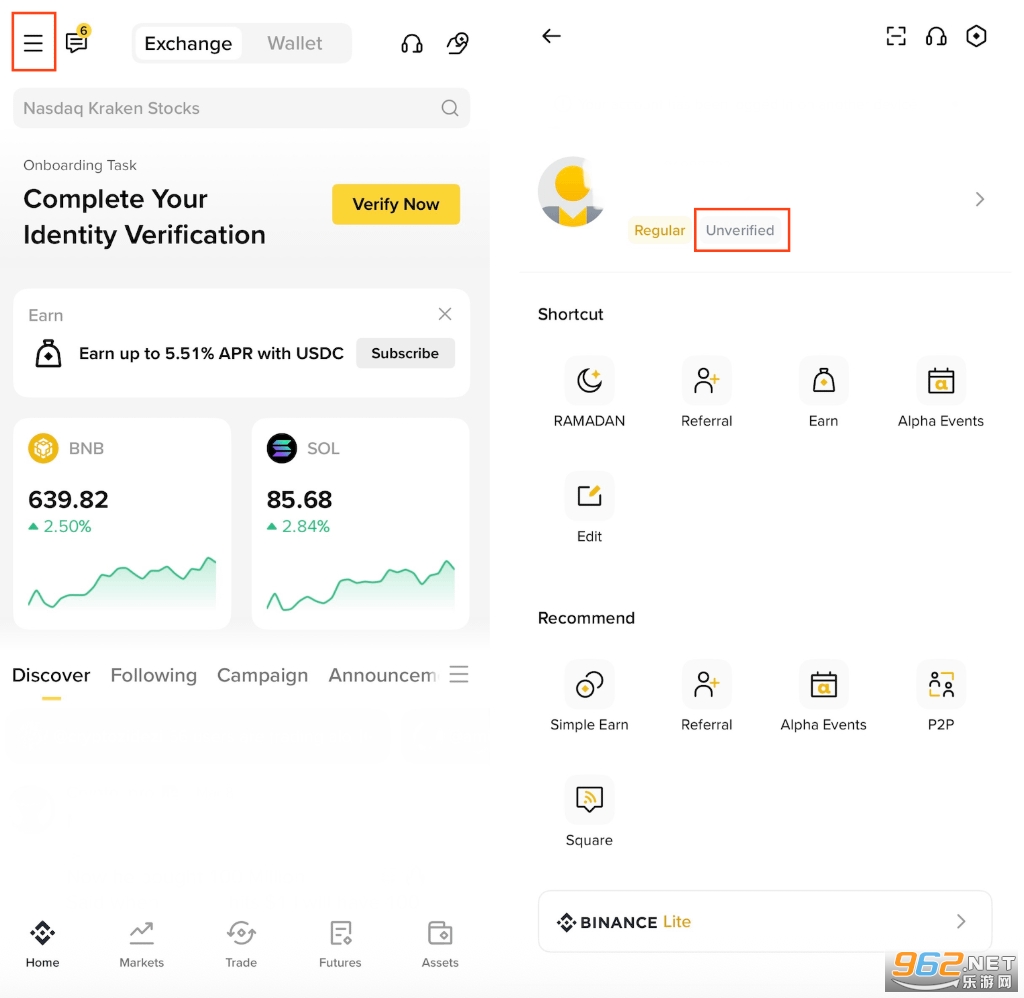Screen dimensions: 1024x998
Task: Open the chat notifications icon
Action: click(x=75, y=43)
